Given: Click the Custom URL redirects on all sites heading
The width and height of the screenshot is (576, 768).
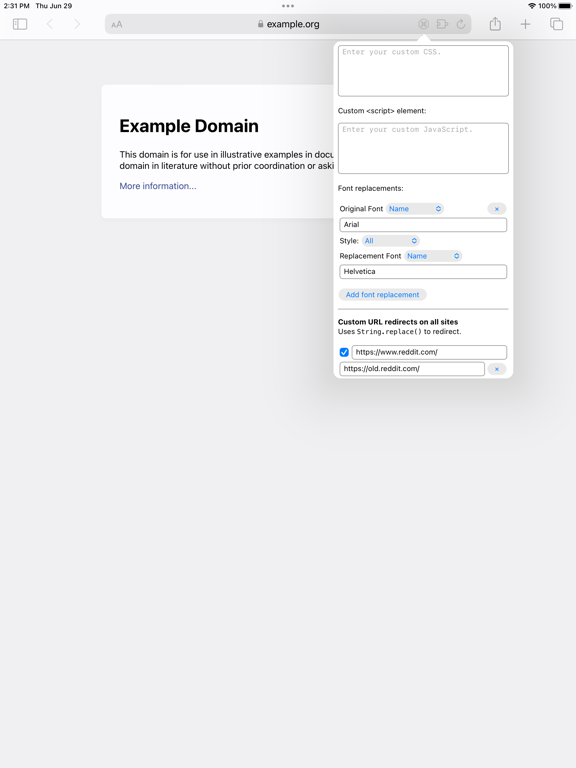Looking at the screenshot, I should pyautogui.click(x=398, y=322).
